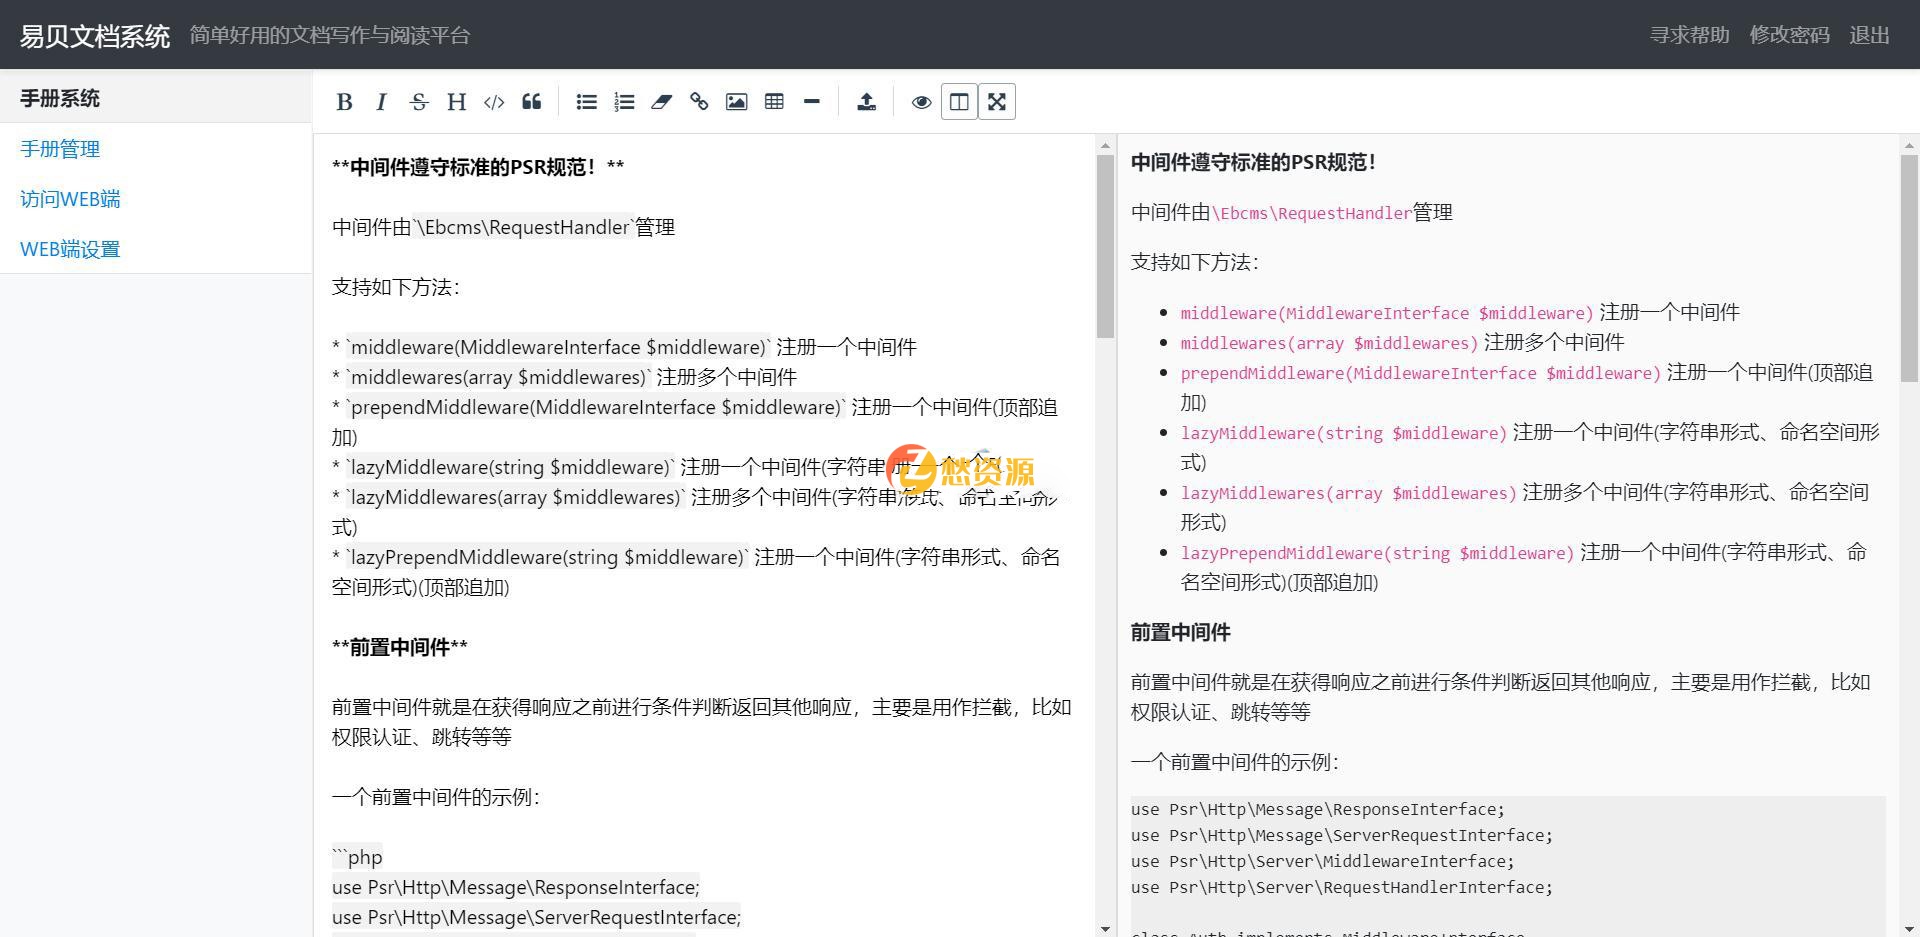This screenshot has height=937, width=1920.
Task: Create an ordered list
Action: (x=624, y=101)
